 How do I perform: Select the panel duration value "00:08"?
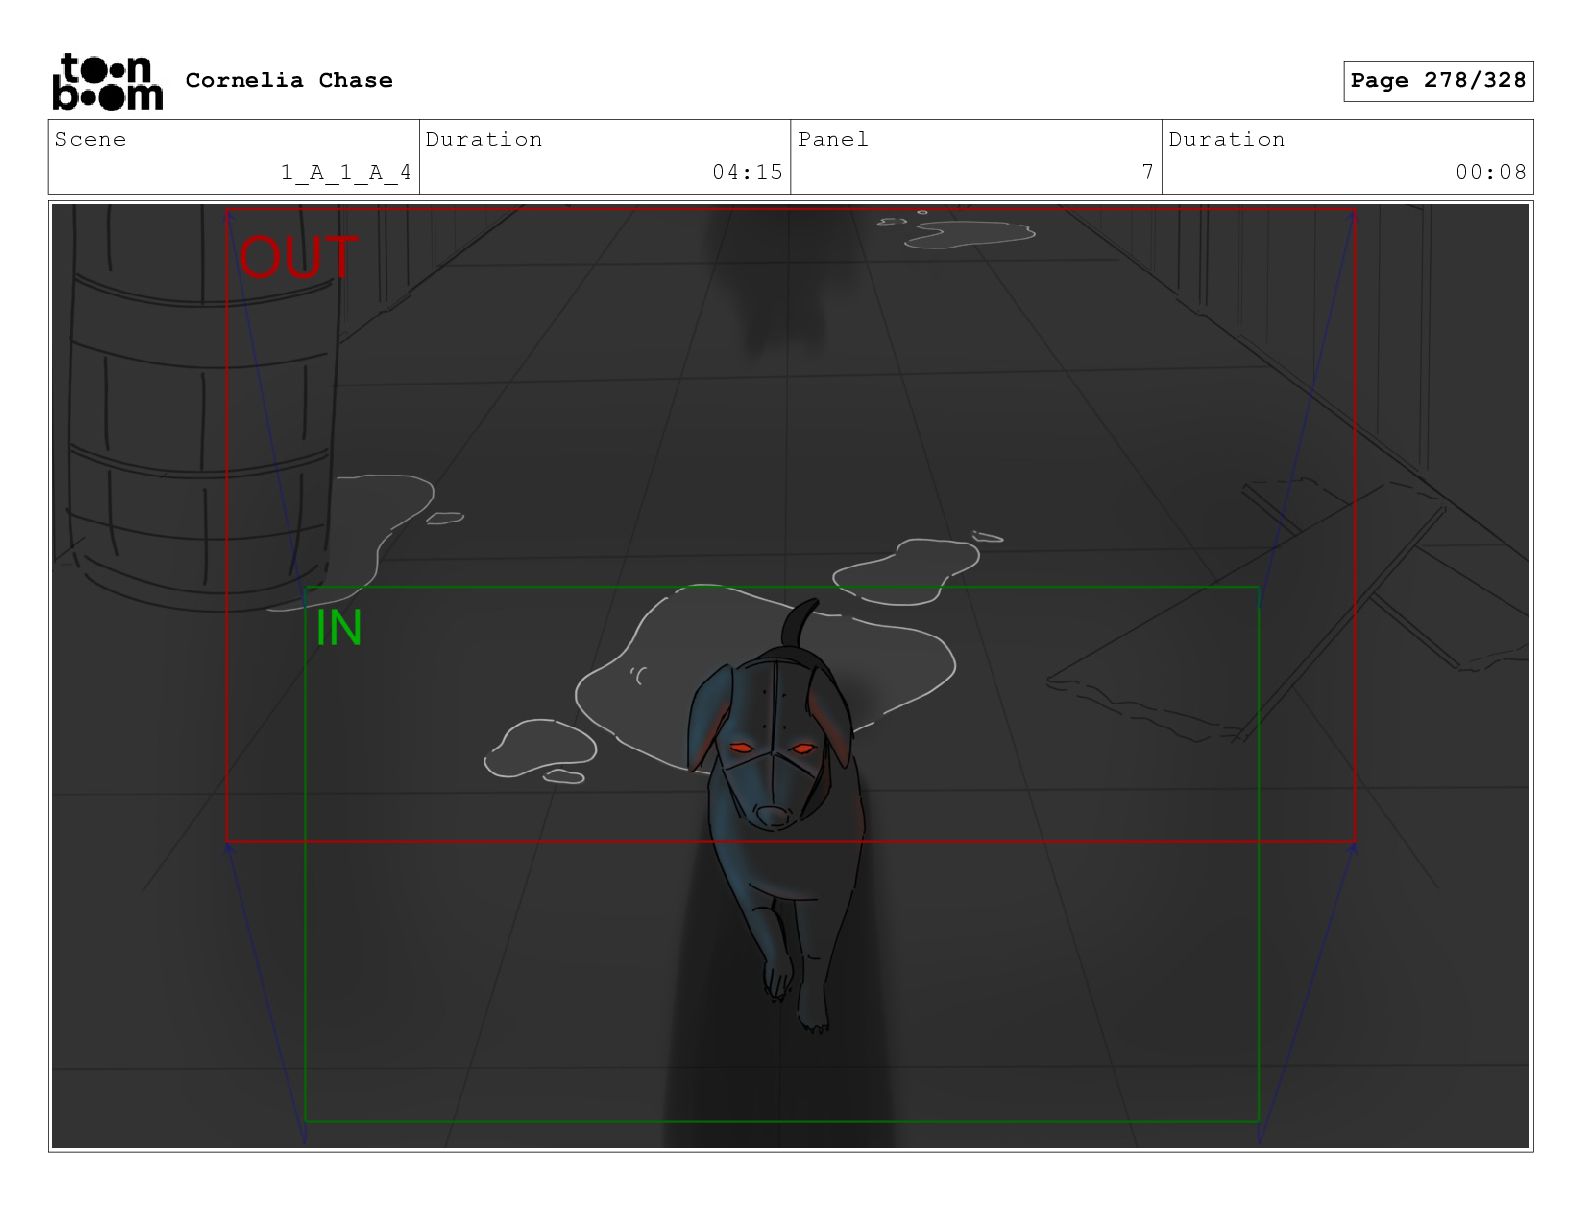point(1491,172)
